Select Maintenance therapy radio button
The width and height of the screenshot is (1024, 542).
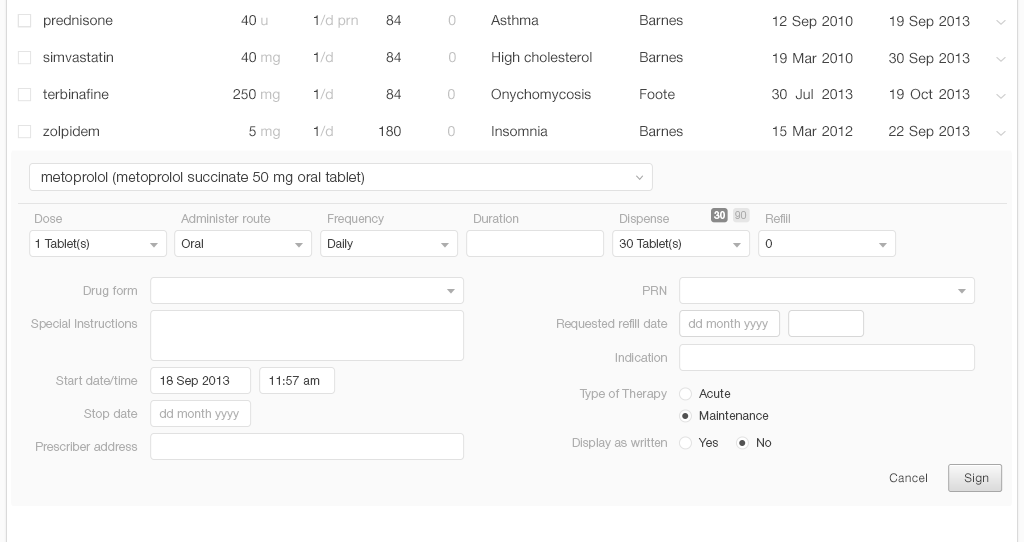[686, 416]
